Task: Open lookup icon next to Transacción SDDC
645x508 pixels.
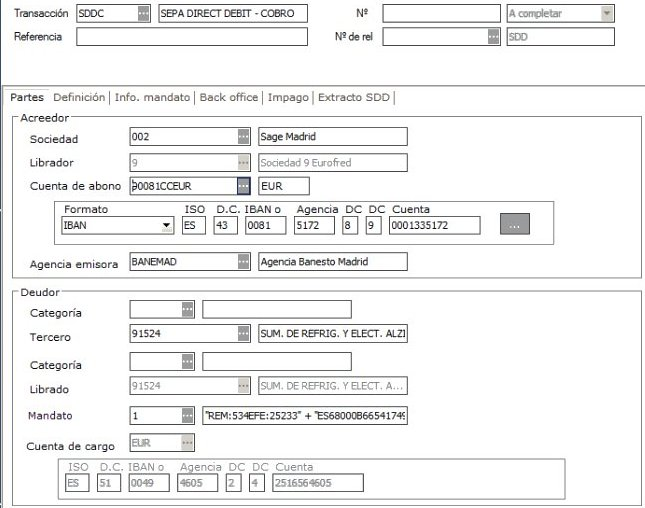Action: 143,14
